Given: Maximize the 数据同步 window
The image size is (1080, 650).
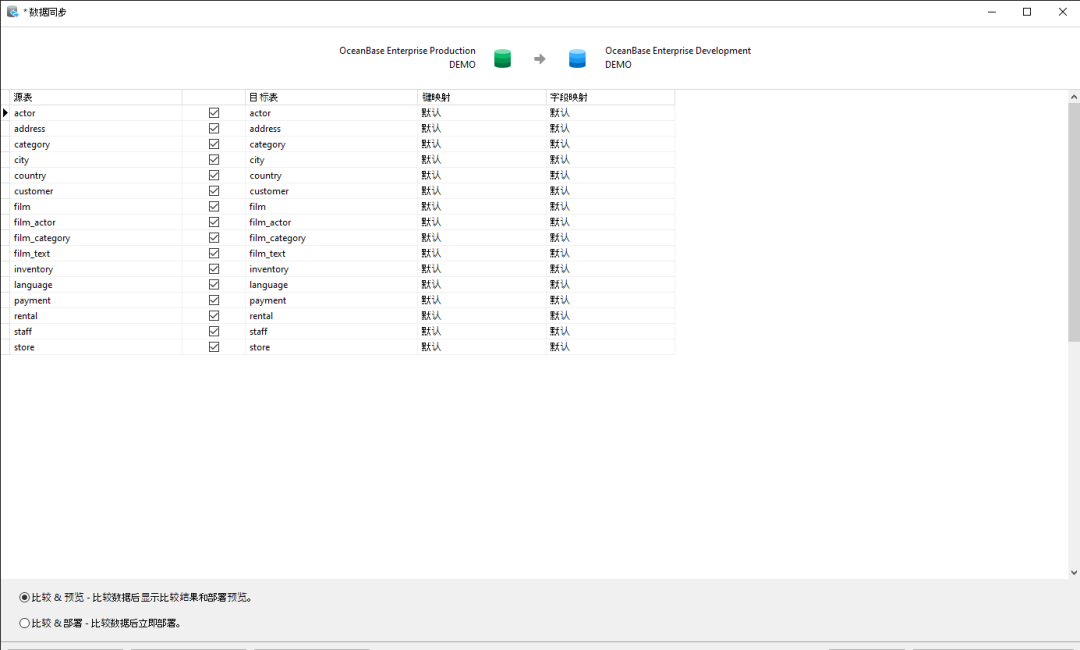Looking at the screenshot, I should click(x=1027, y=12).
